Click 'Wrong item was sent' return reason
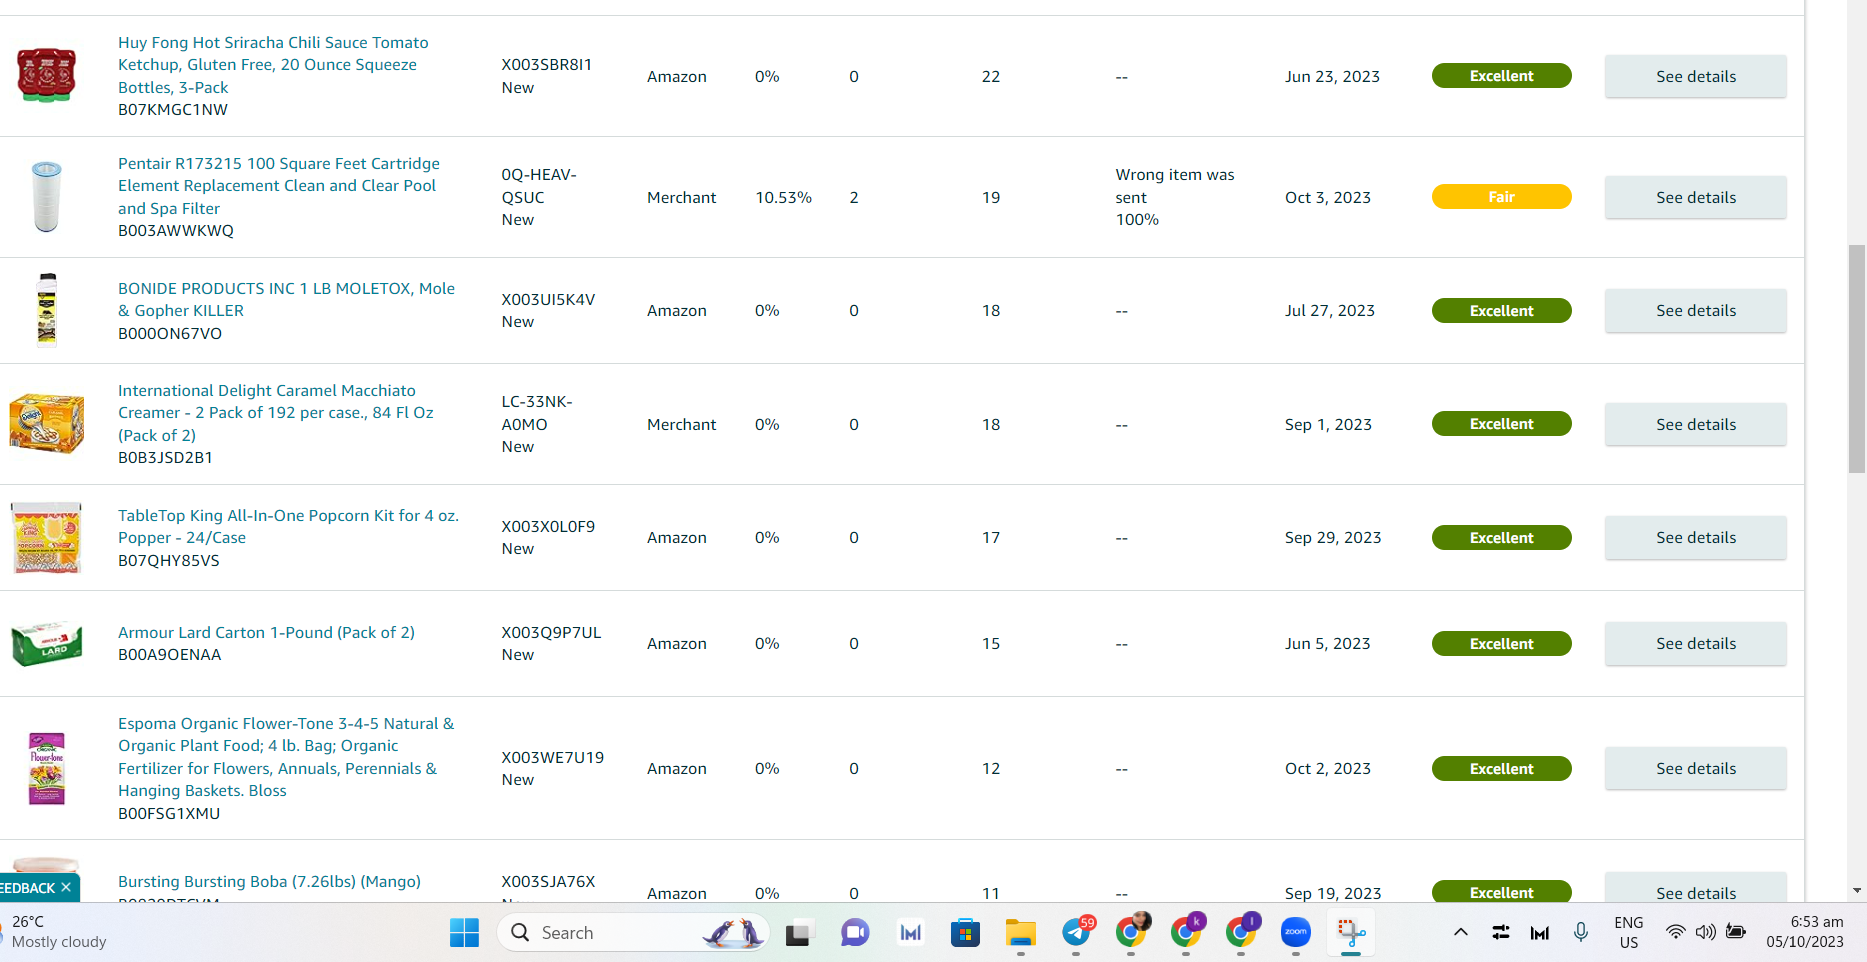The image size is (1867, 962). (1175, 186)
